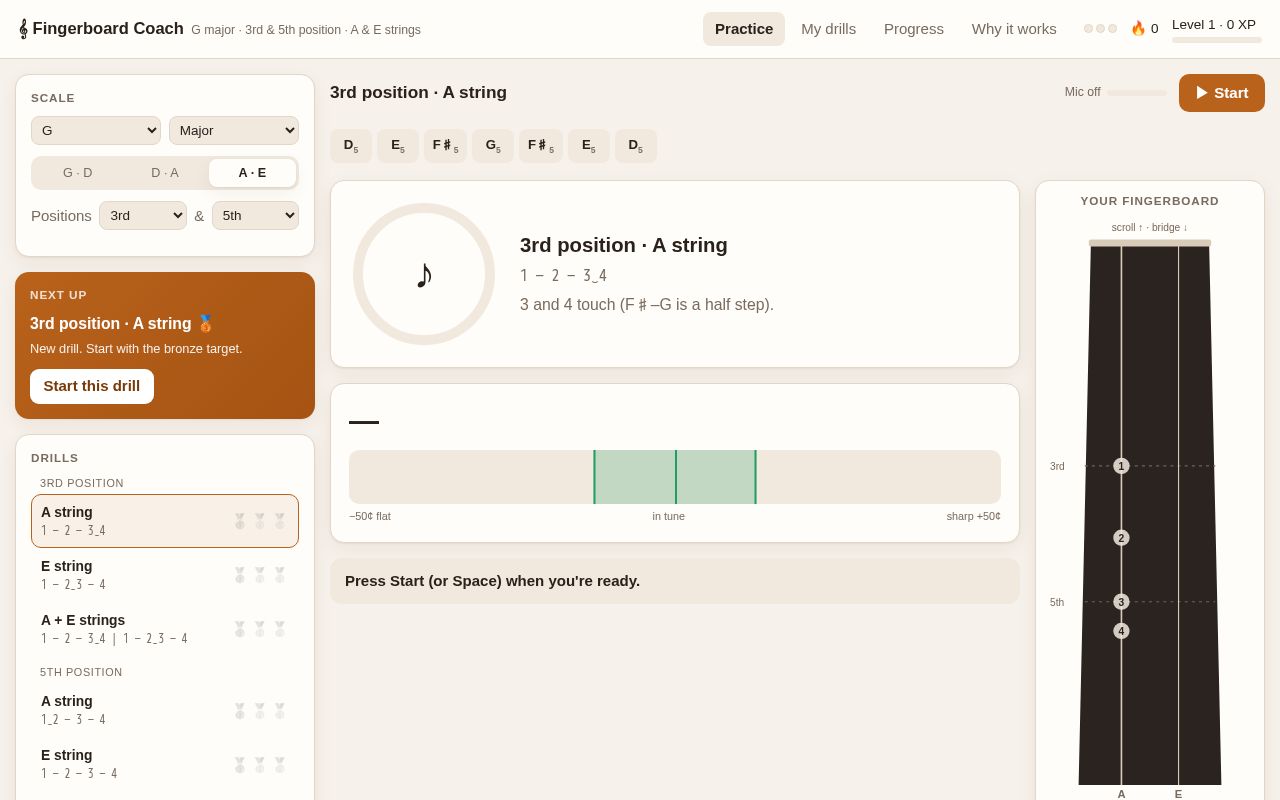The width and height of the screenshot is (1280, 800).
Task: Click the treble clef logo icon
Action: click(x=23, y=29)
